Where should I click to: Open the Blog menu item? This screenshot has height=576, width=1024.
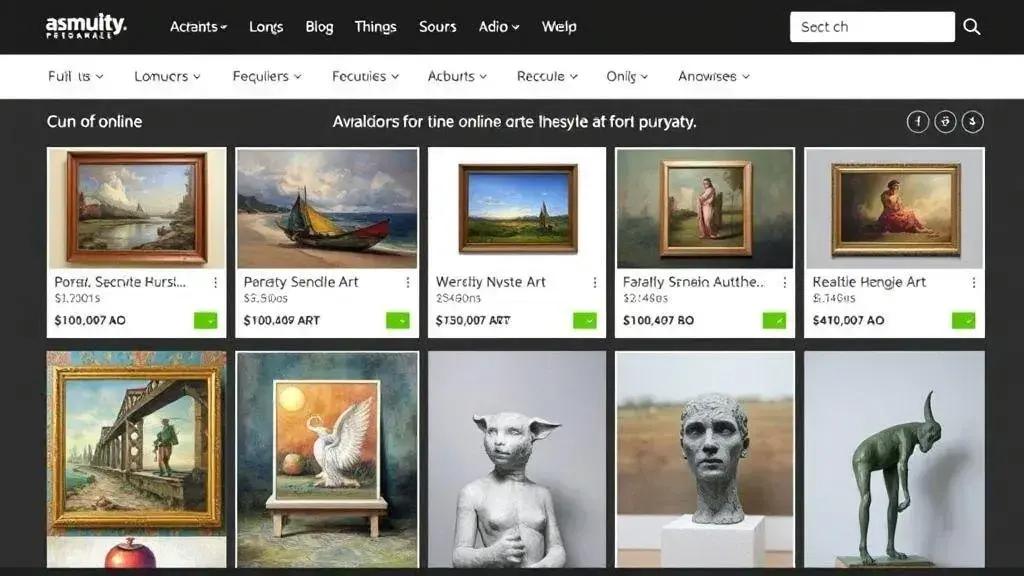[x=319, y=27]
